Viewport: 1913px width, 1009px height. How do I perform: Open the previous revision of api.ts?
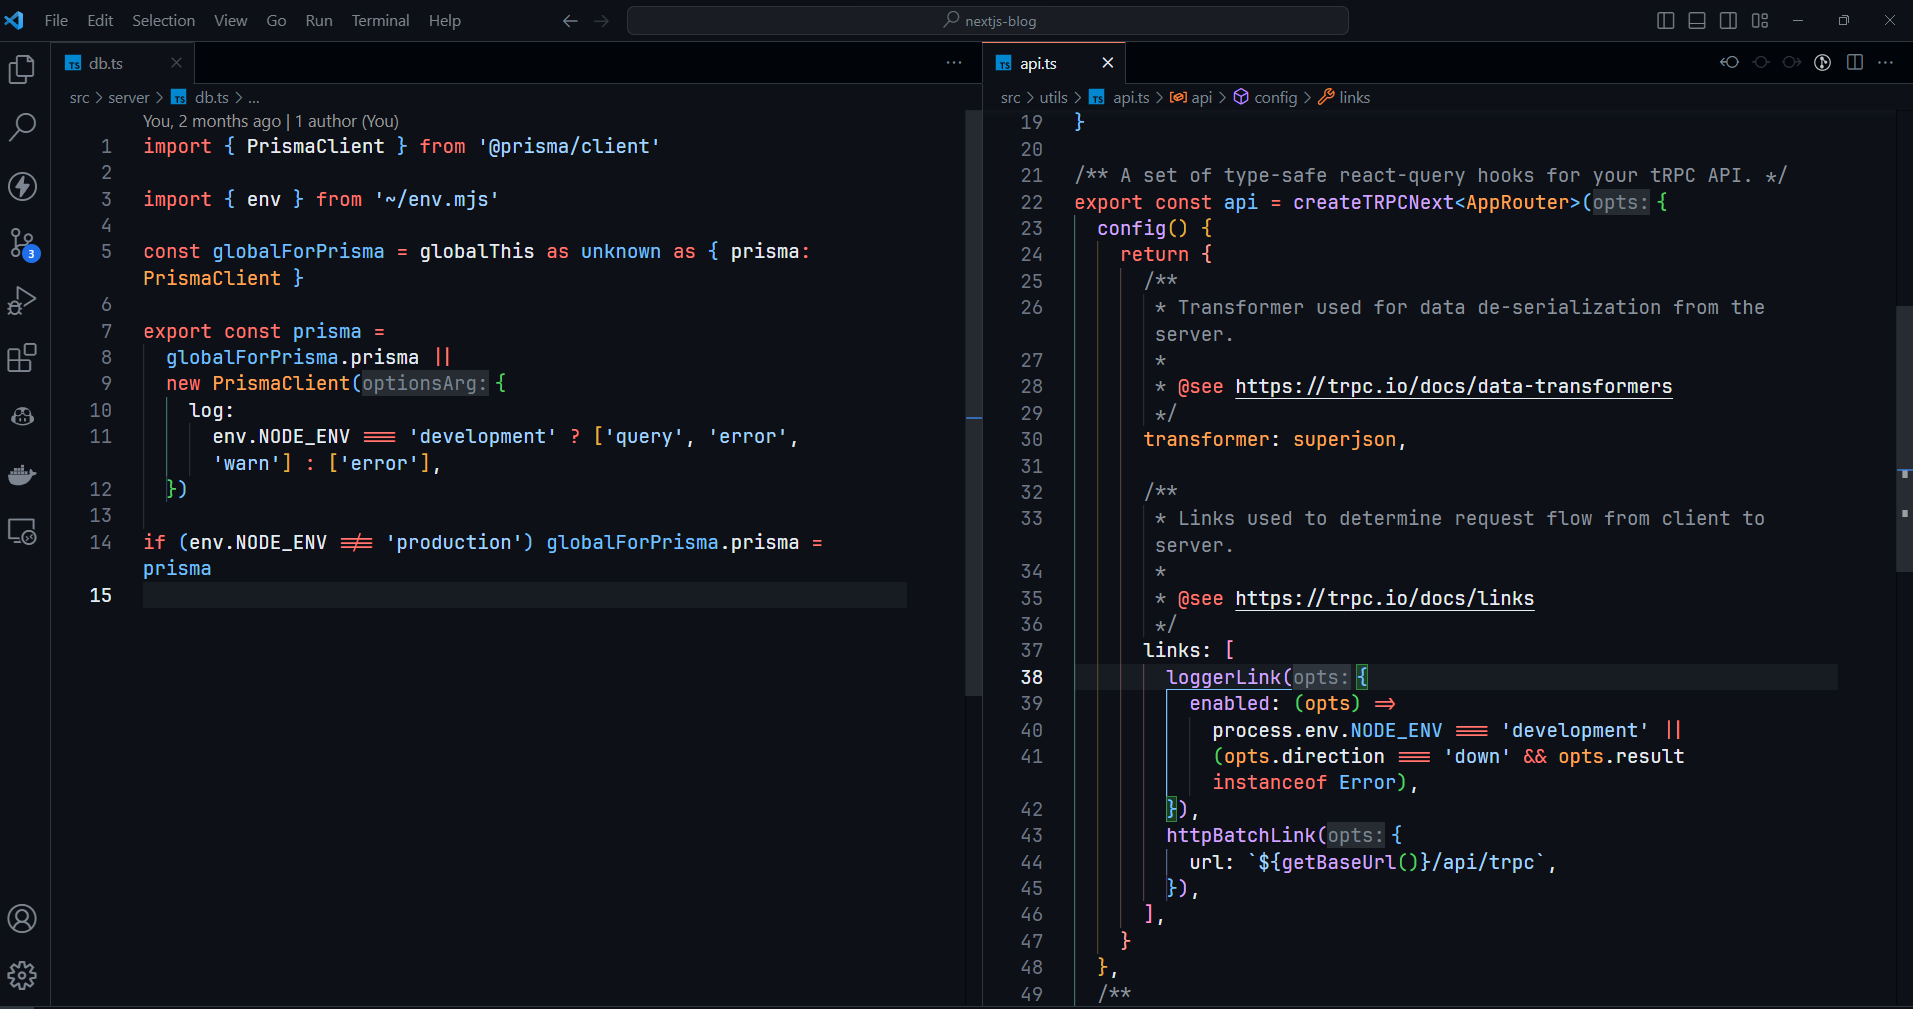click(x=1729, y=63)
